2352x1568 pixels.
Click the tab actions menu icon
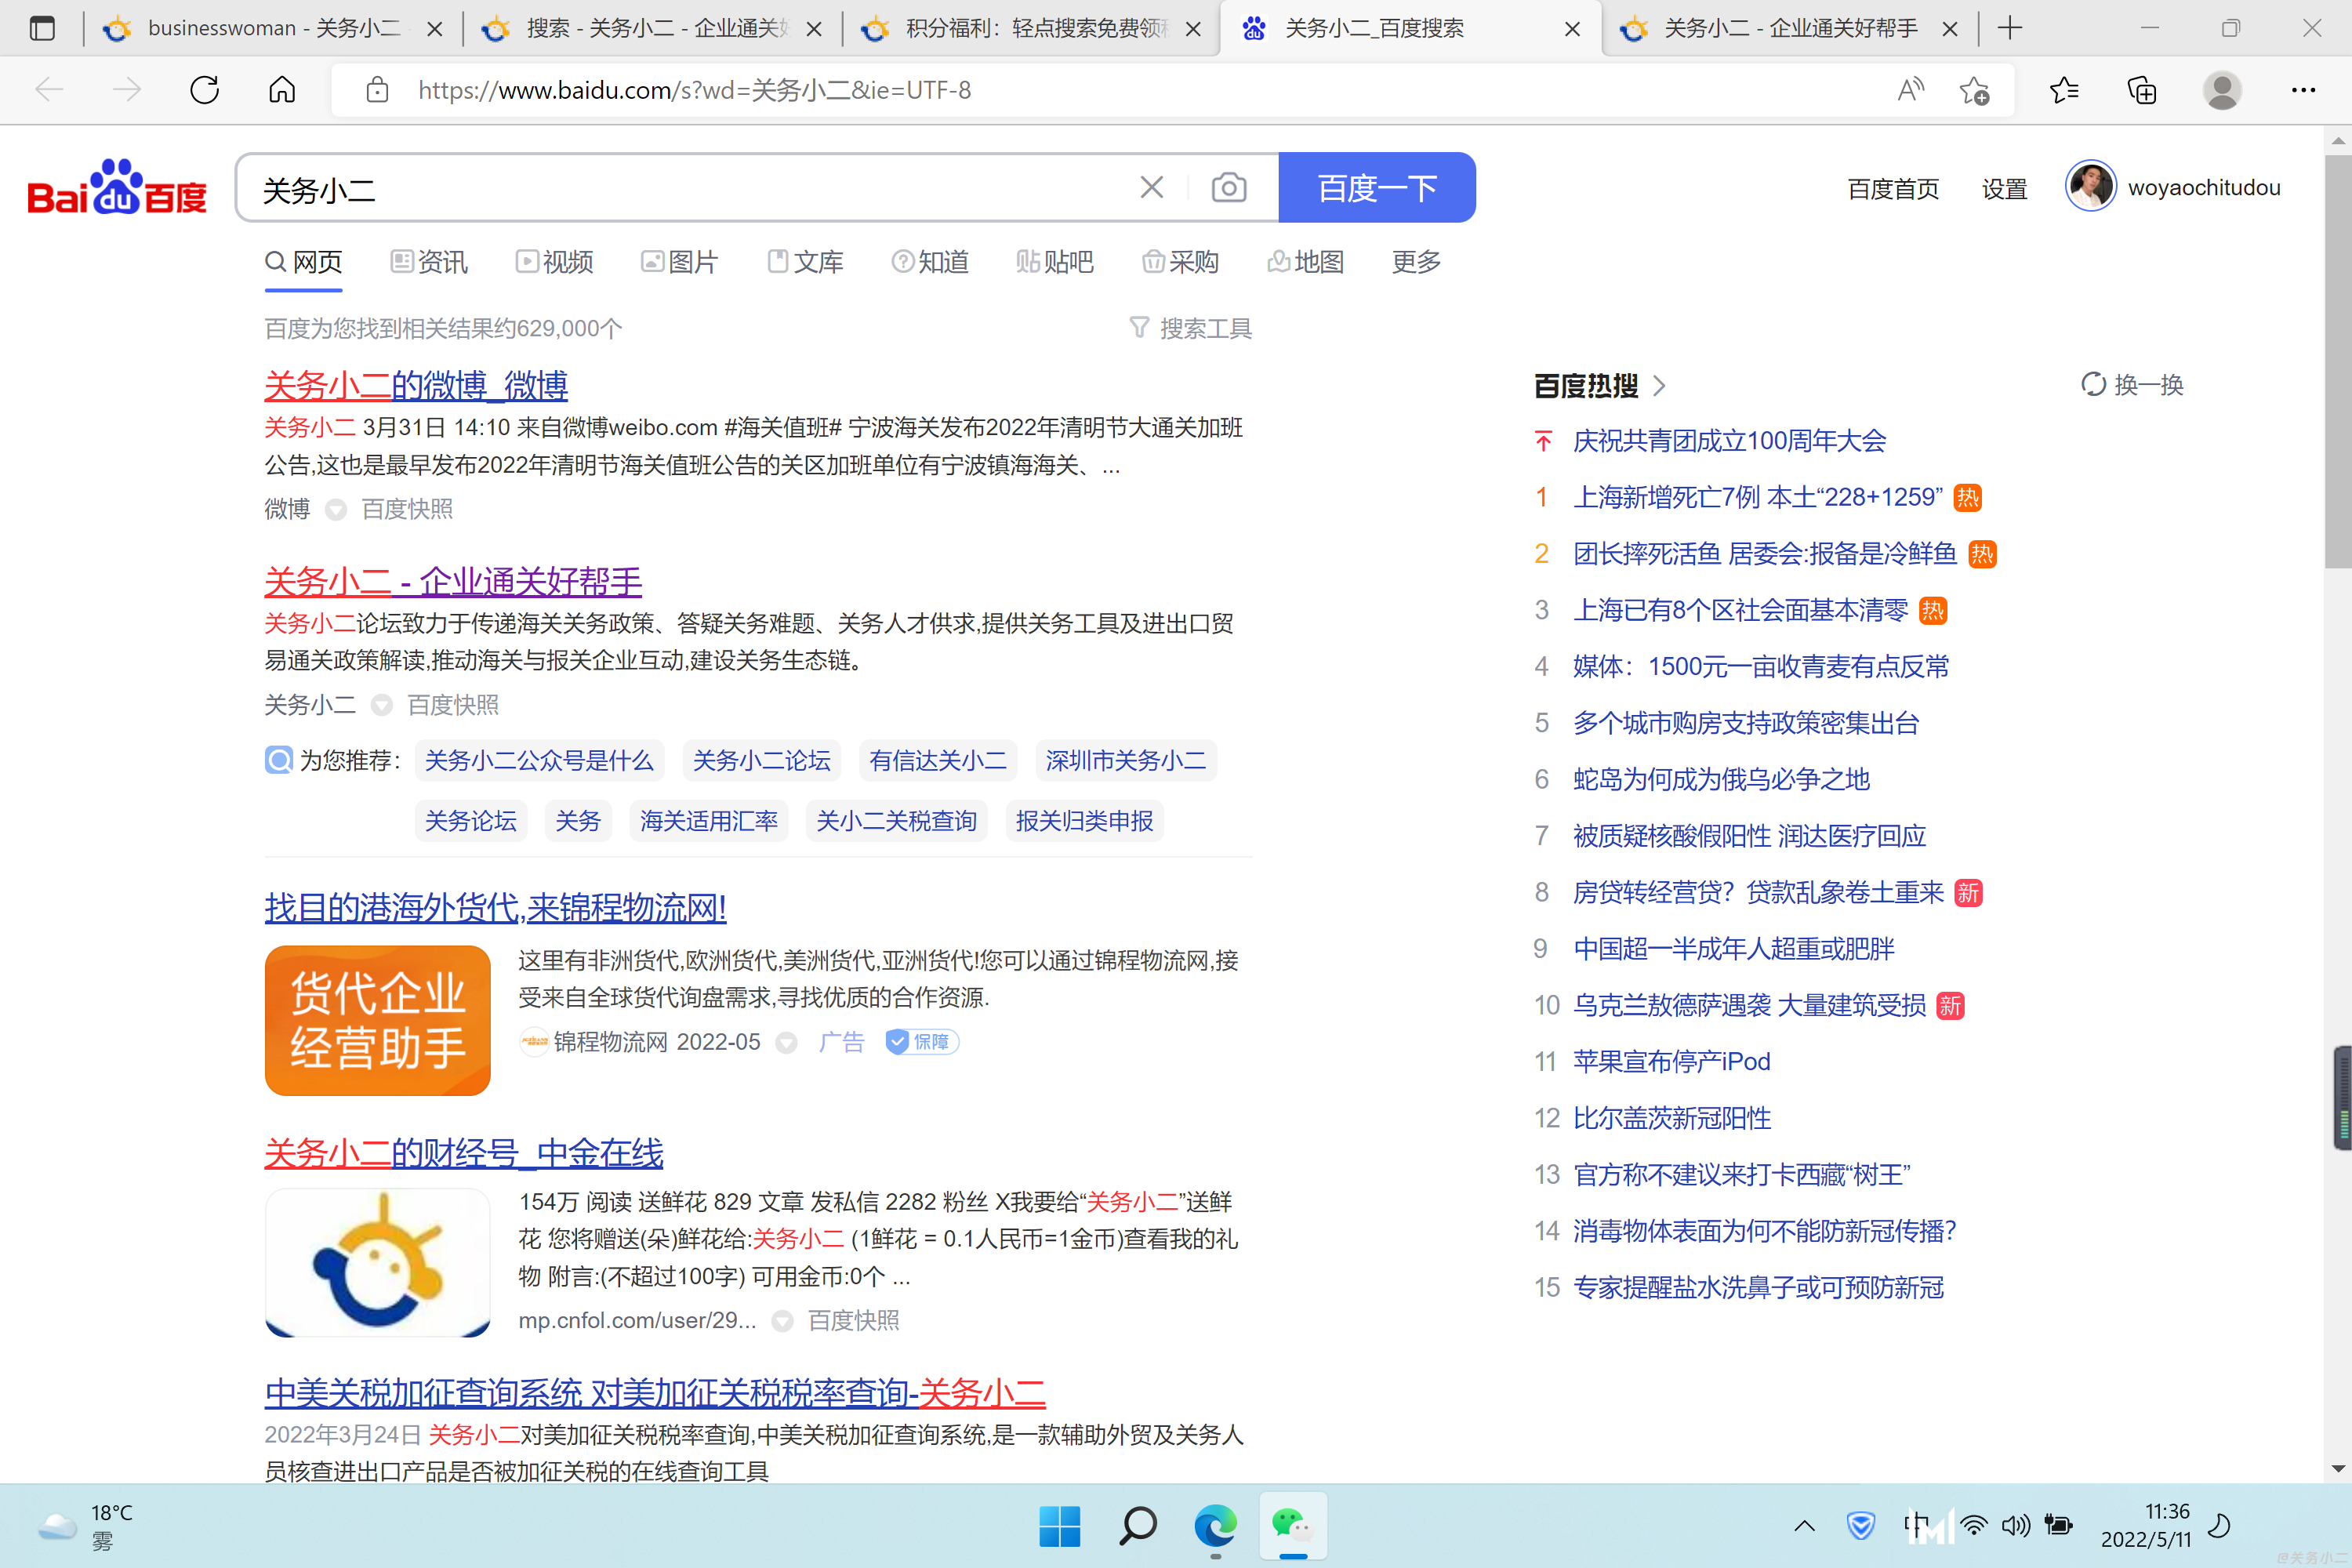point(42,28)
